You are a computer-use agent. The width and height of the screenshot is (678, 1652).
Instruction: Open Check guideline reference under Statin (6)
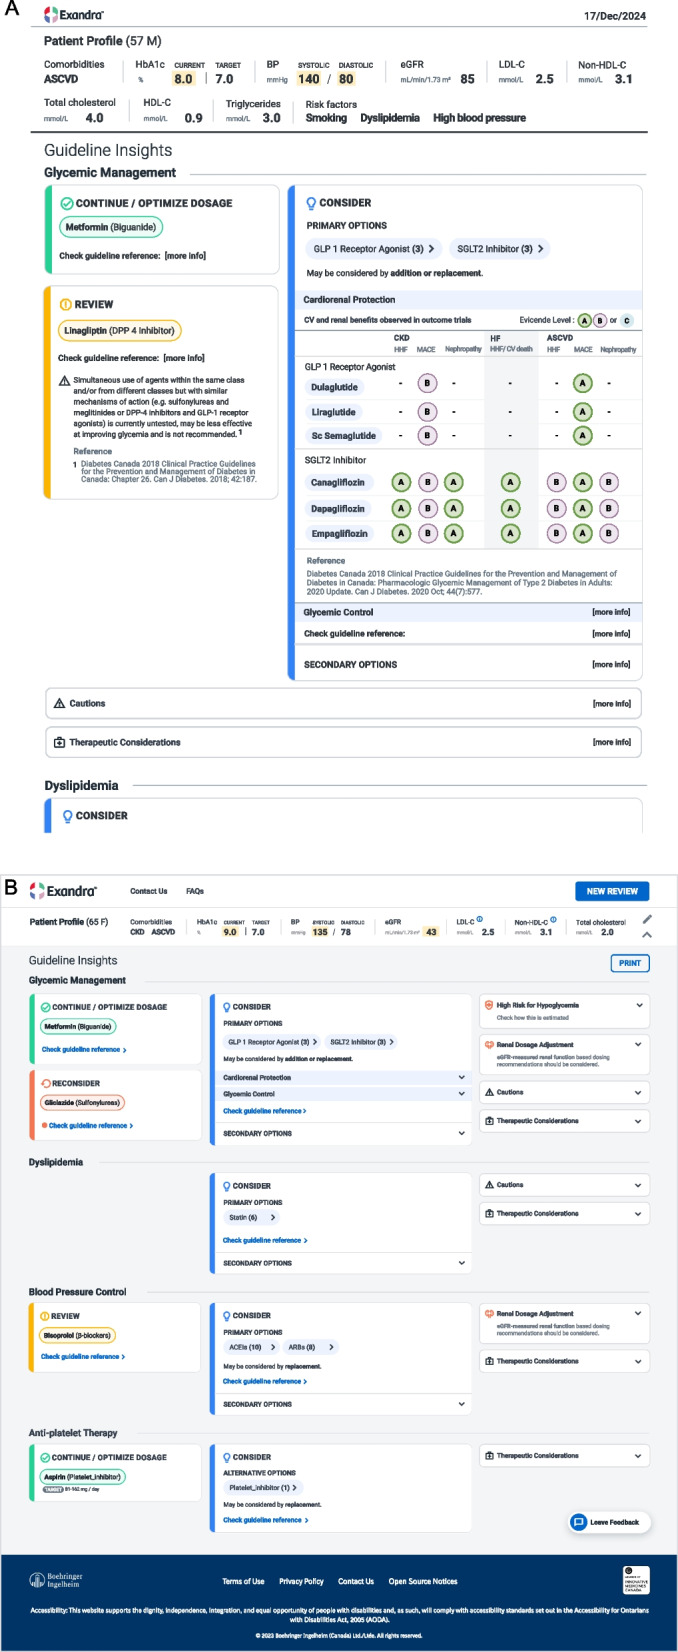264,1240
